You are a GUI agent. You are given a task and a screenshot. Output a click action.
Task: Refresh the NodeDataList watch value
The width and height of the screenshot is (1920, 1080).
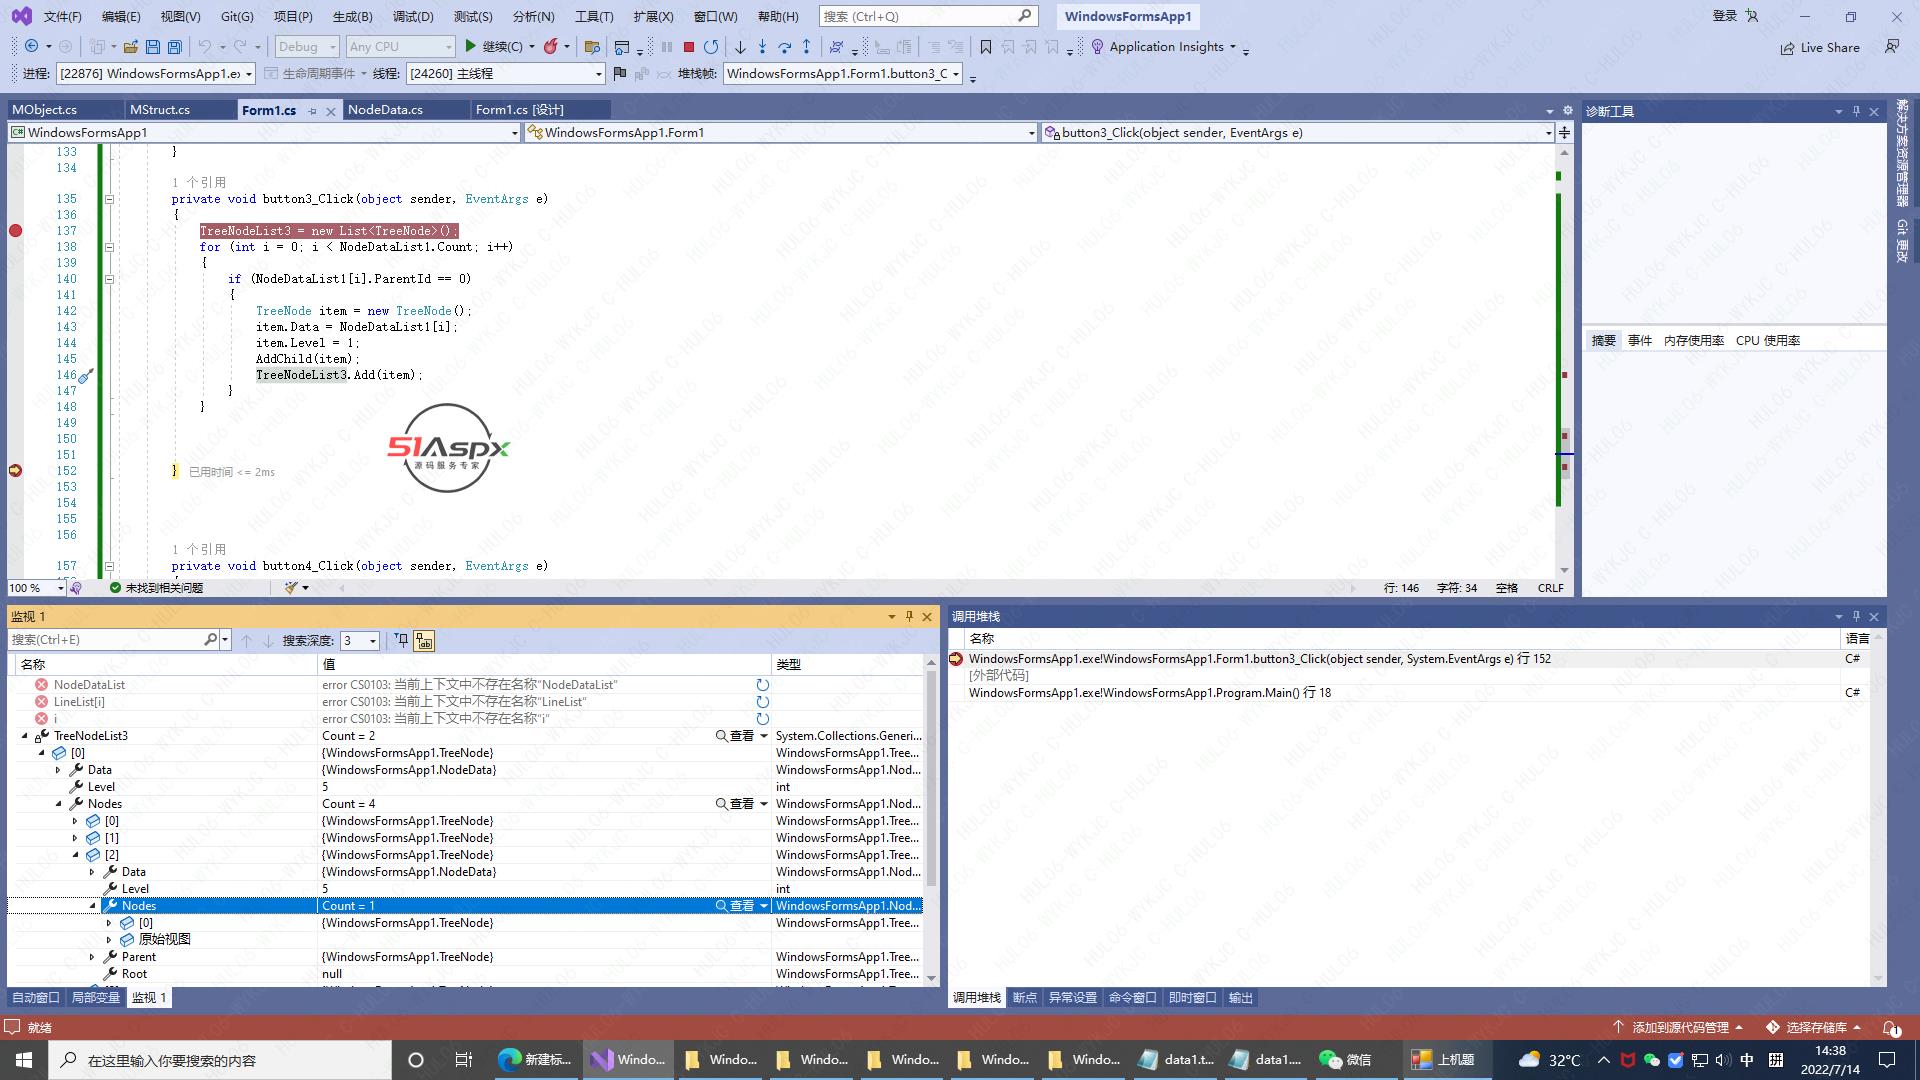tap(762, 685)
